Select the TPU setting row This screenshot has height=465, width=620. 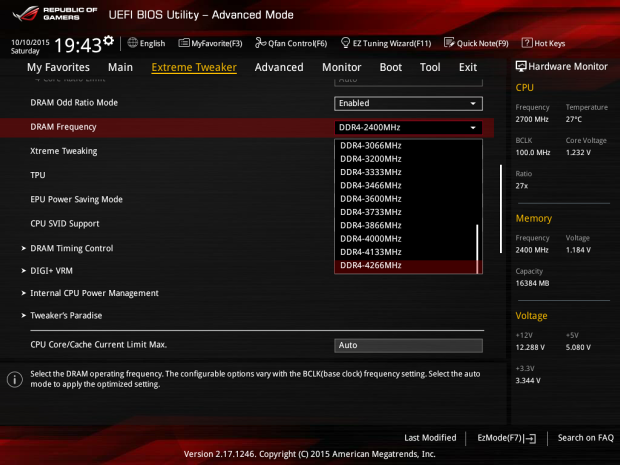point(38,175)
